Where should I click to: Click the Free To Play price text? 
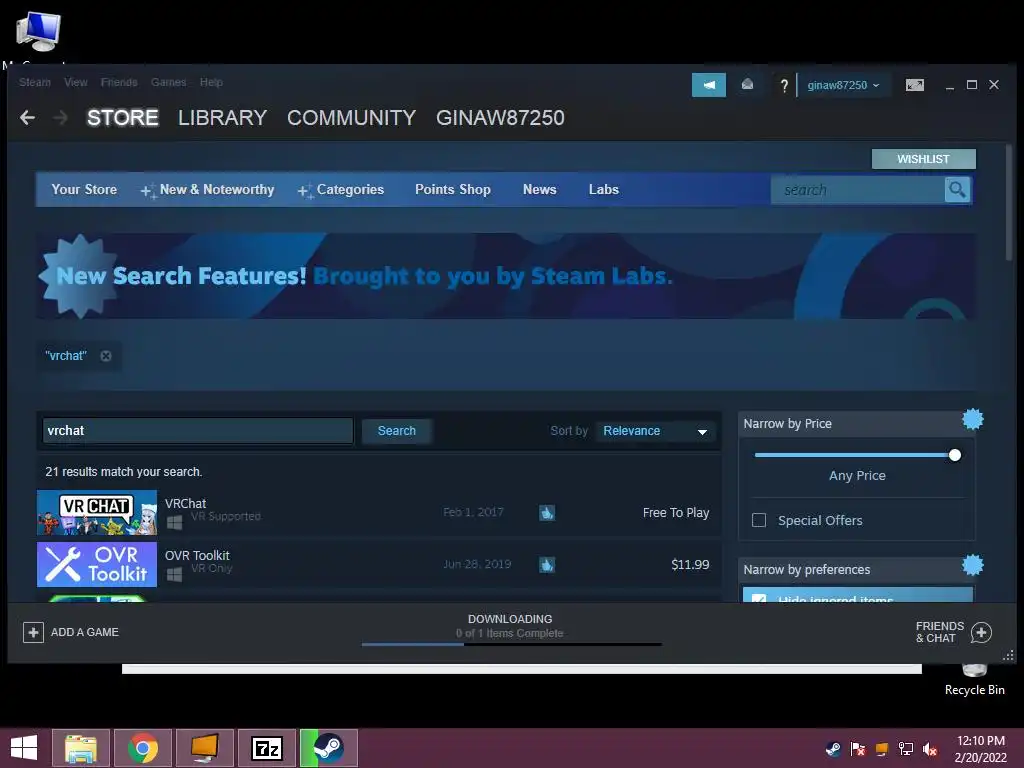coord(676,513)
